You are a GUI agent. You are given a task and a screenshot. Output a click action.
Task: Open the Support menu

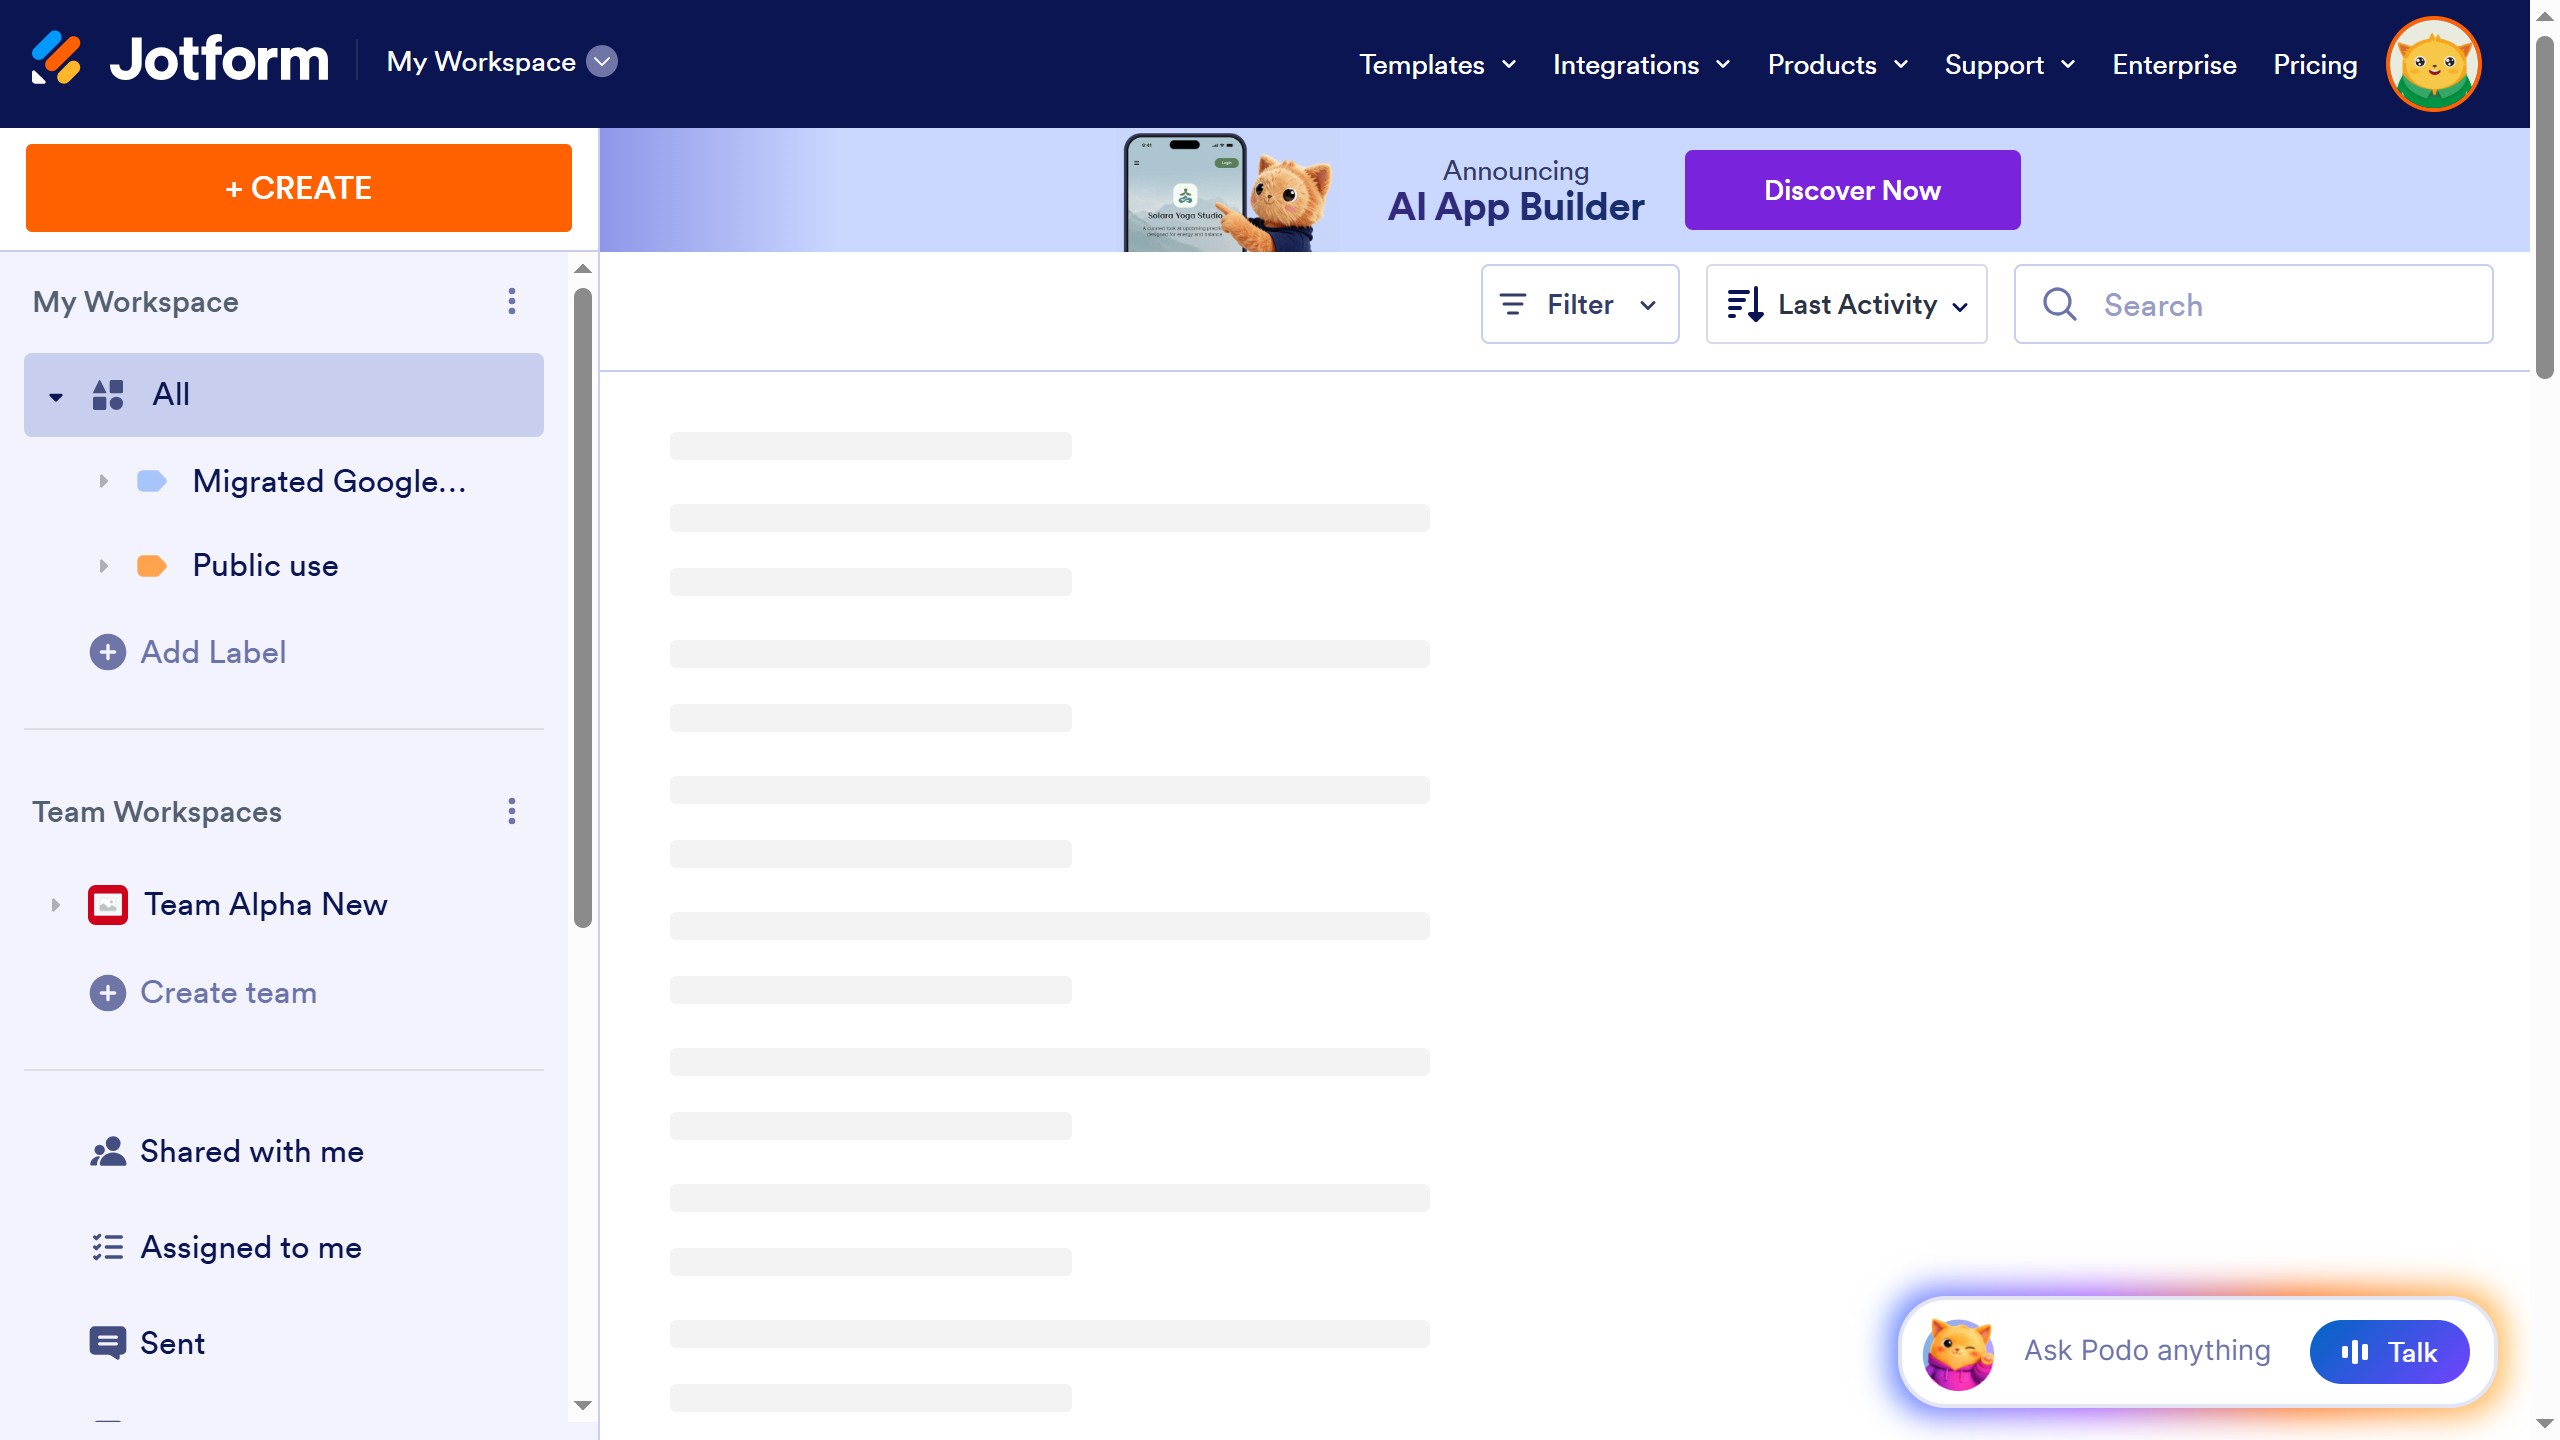click(x=2010, y=65)
